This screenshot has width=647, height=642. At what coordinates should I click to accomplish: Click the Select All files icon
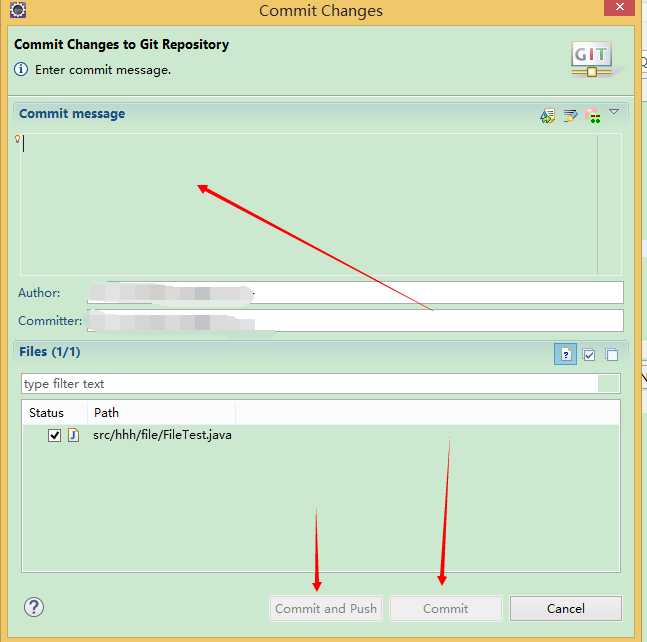pos(589,354)
